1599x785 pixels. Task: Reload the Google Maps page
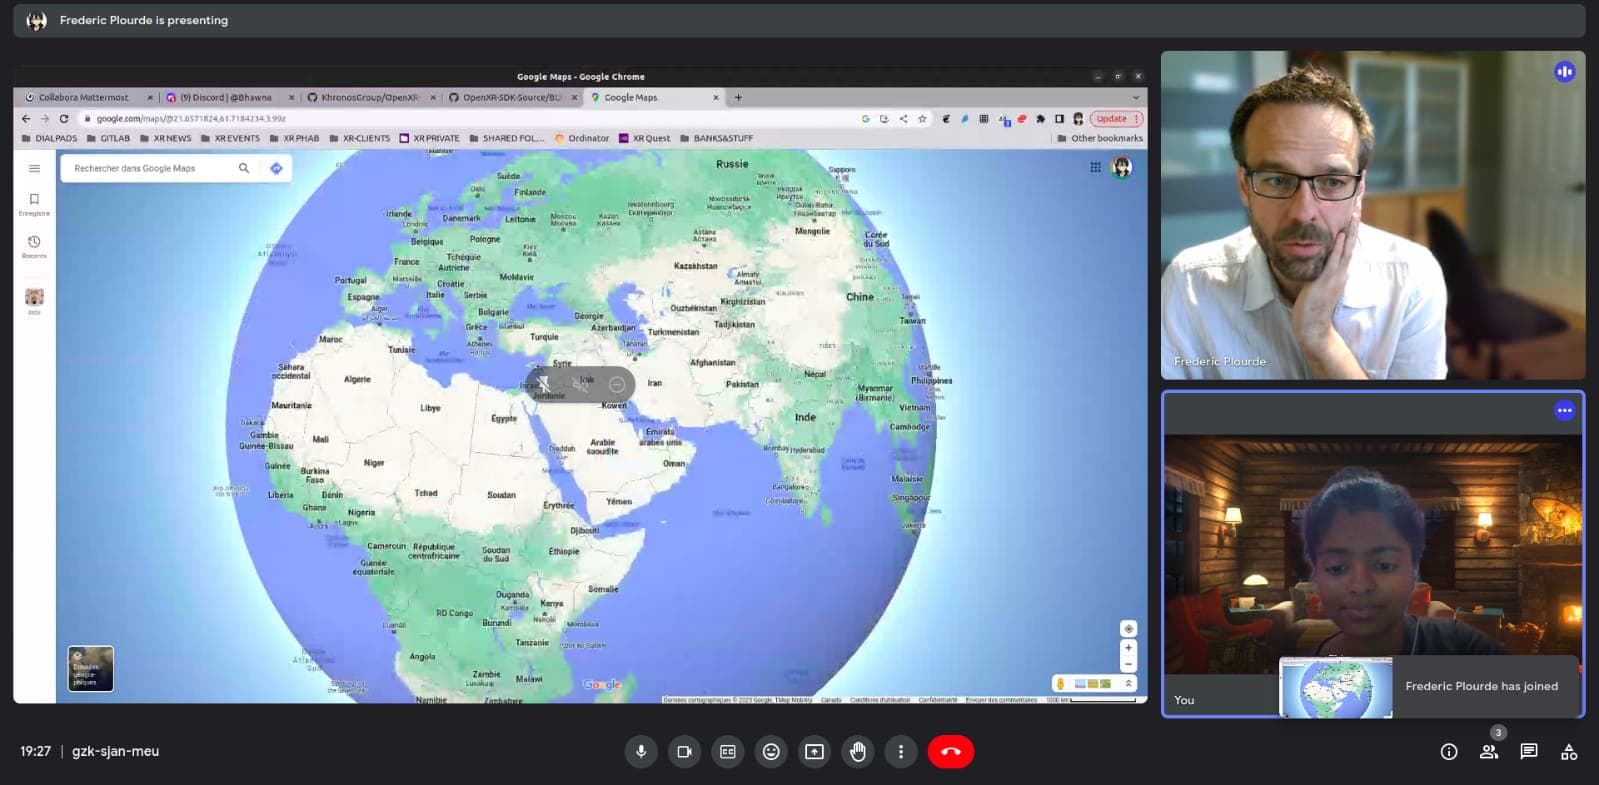tap(64, 118)
